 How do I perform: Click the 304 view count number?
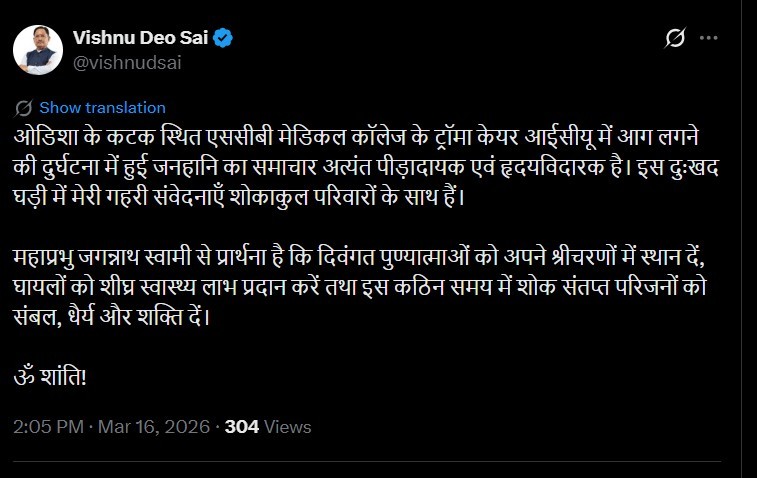pyautogui.click(x=242, y=426)
